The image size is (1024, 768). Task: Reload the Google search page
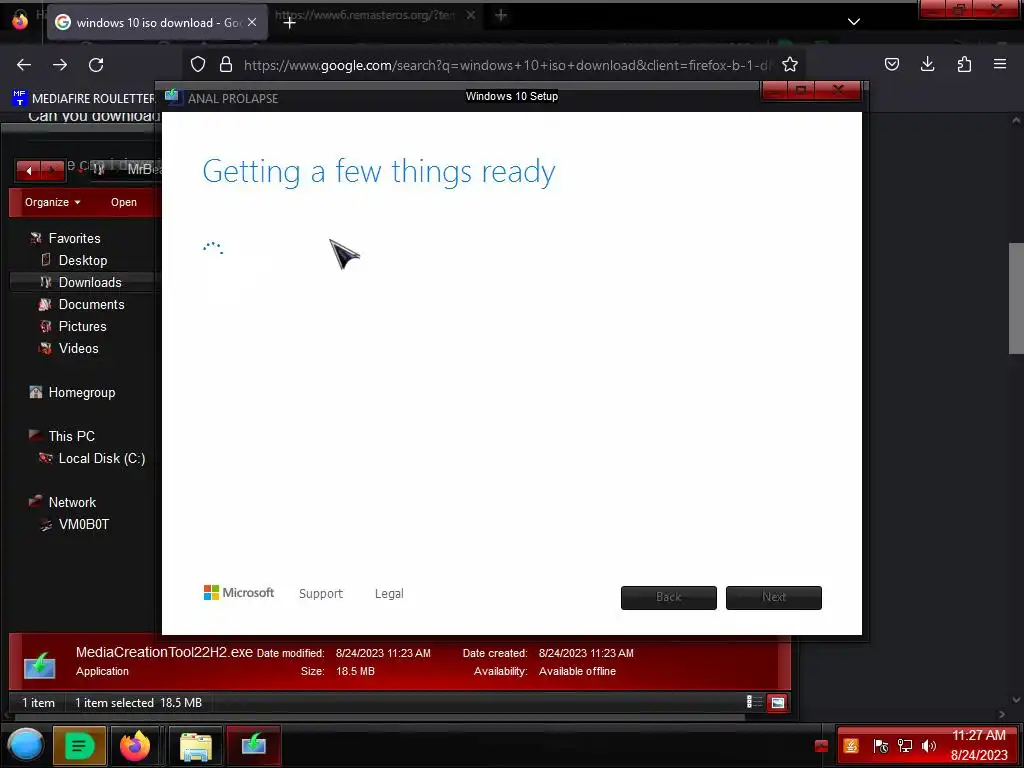[x=96, y=65]
